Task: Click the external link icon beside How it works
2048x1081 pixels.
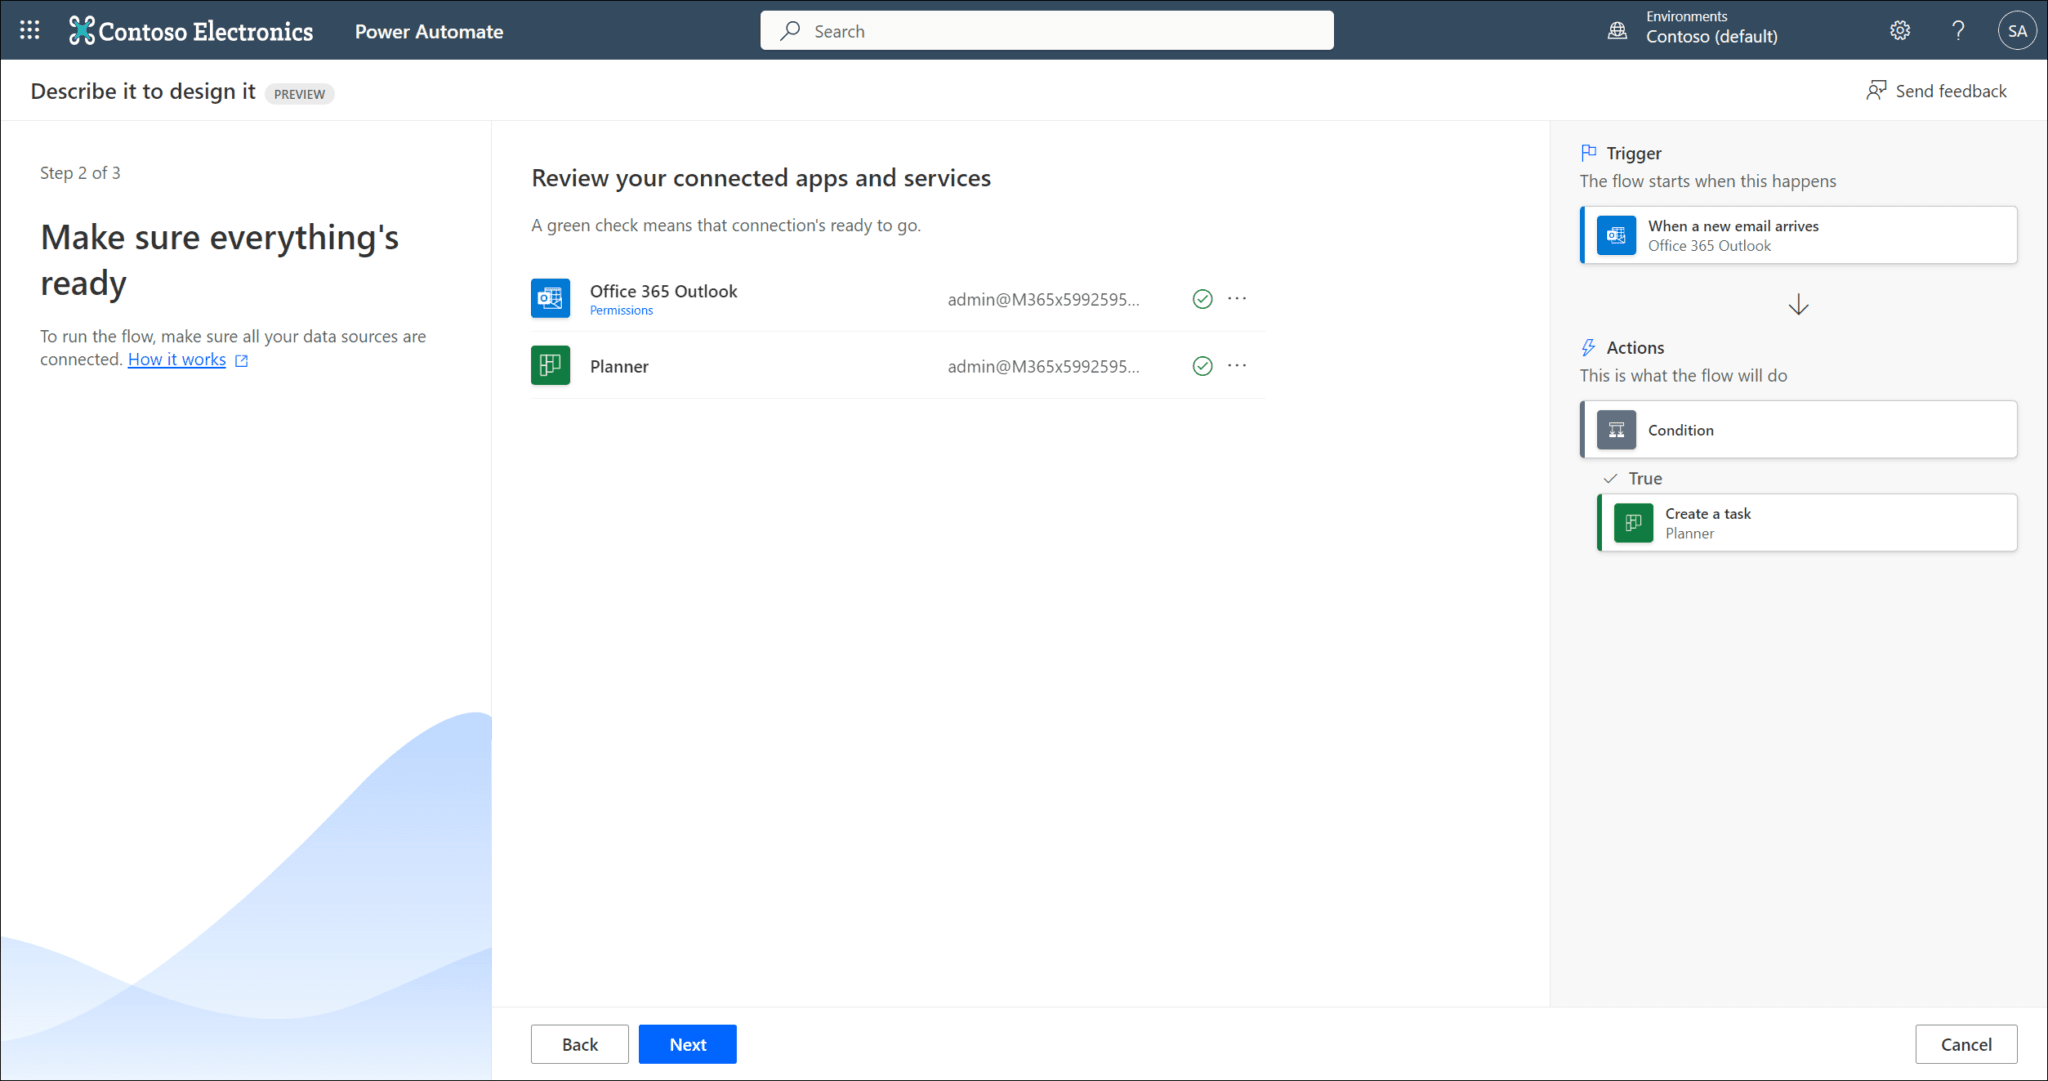Action: [241, 361]
